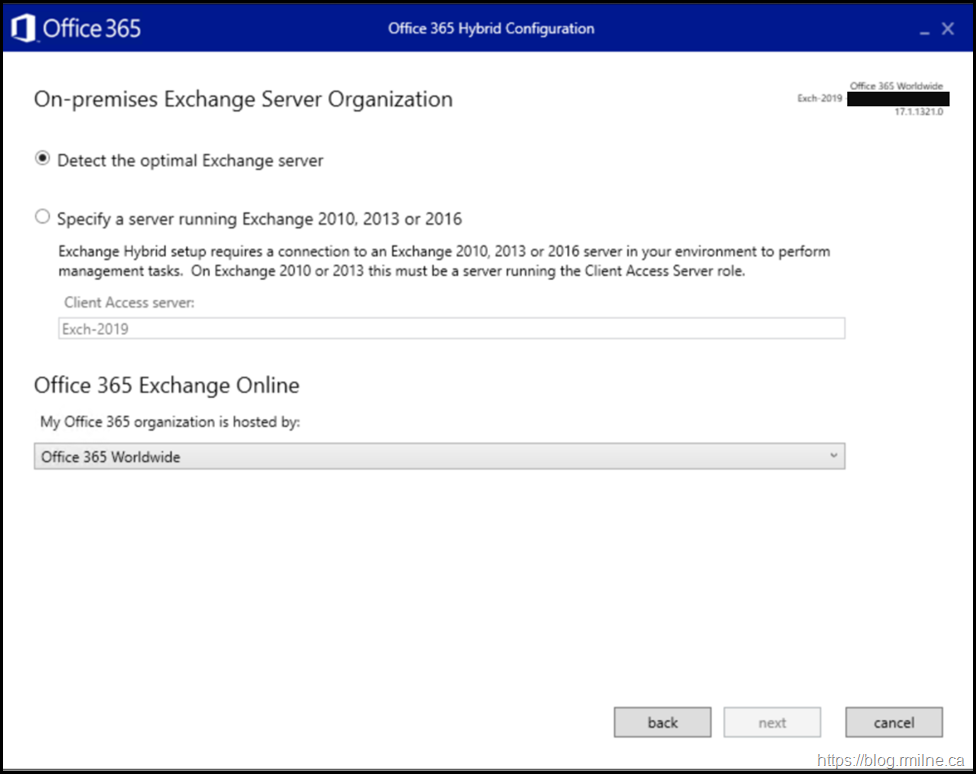Click the blog.rmilne.ca watermark link
Screen dimensions: 976x774
click(891, 759)
